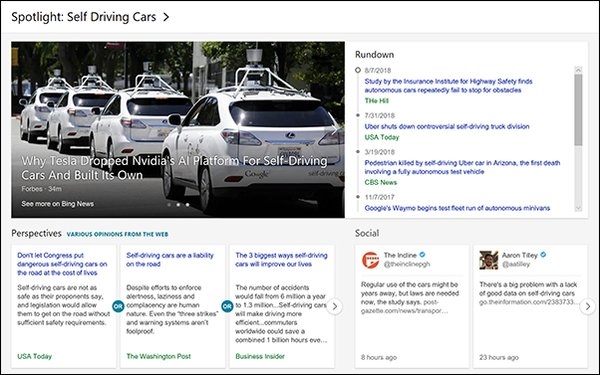Click 23 hours ago timestamp
The image size is (600, 375).
499,357
